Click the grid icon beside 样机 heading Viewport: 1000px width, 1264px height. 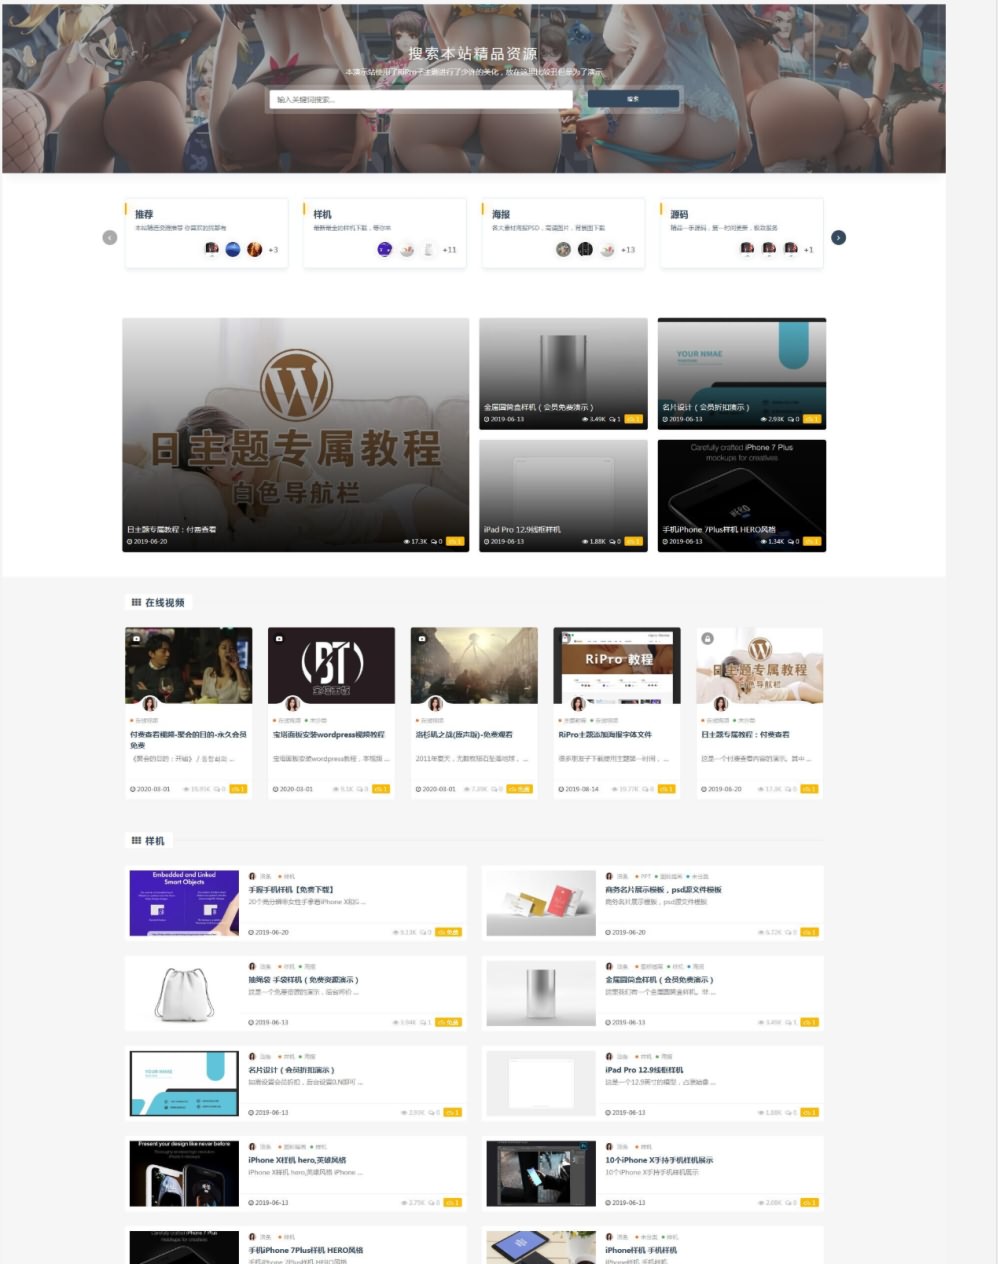coord(136,840)
